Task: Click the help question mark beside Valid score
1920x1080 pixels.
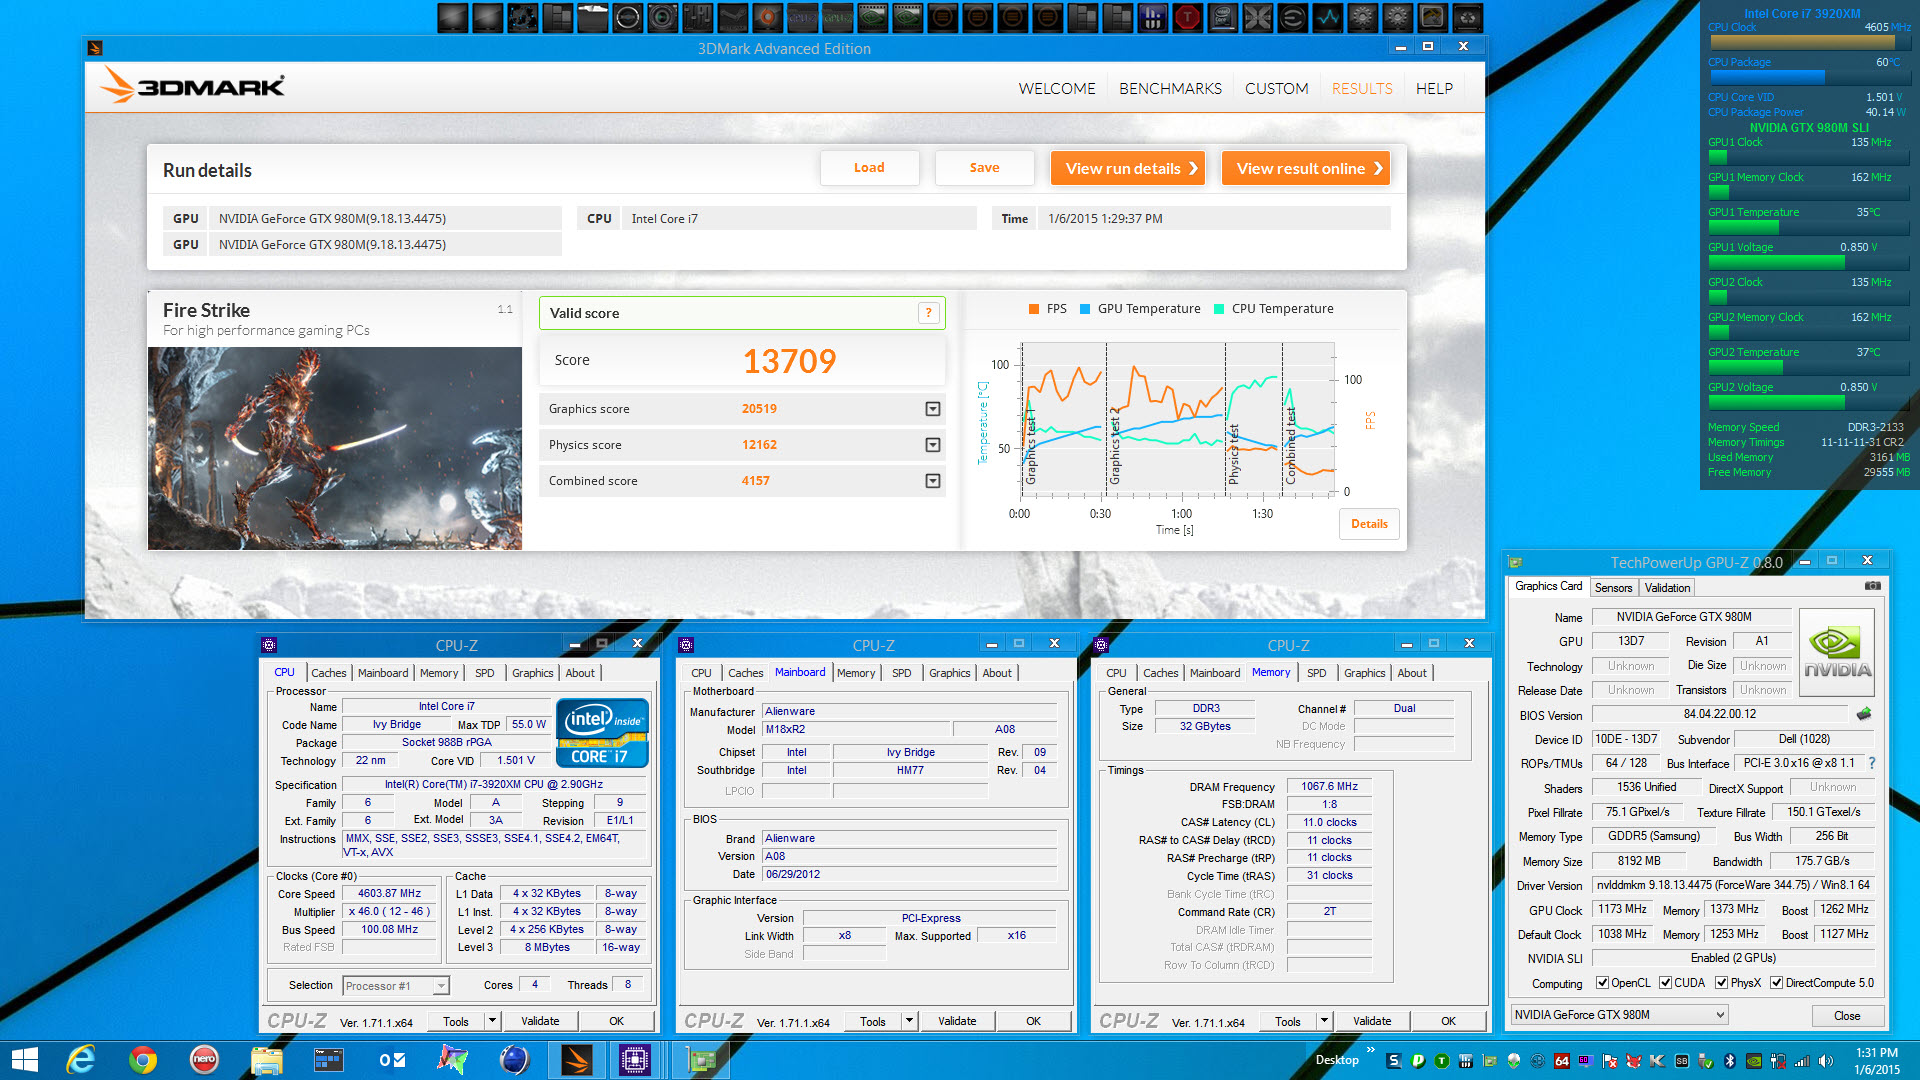Action: coord(928,313)
